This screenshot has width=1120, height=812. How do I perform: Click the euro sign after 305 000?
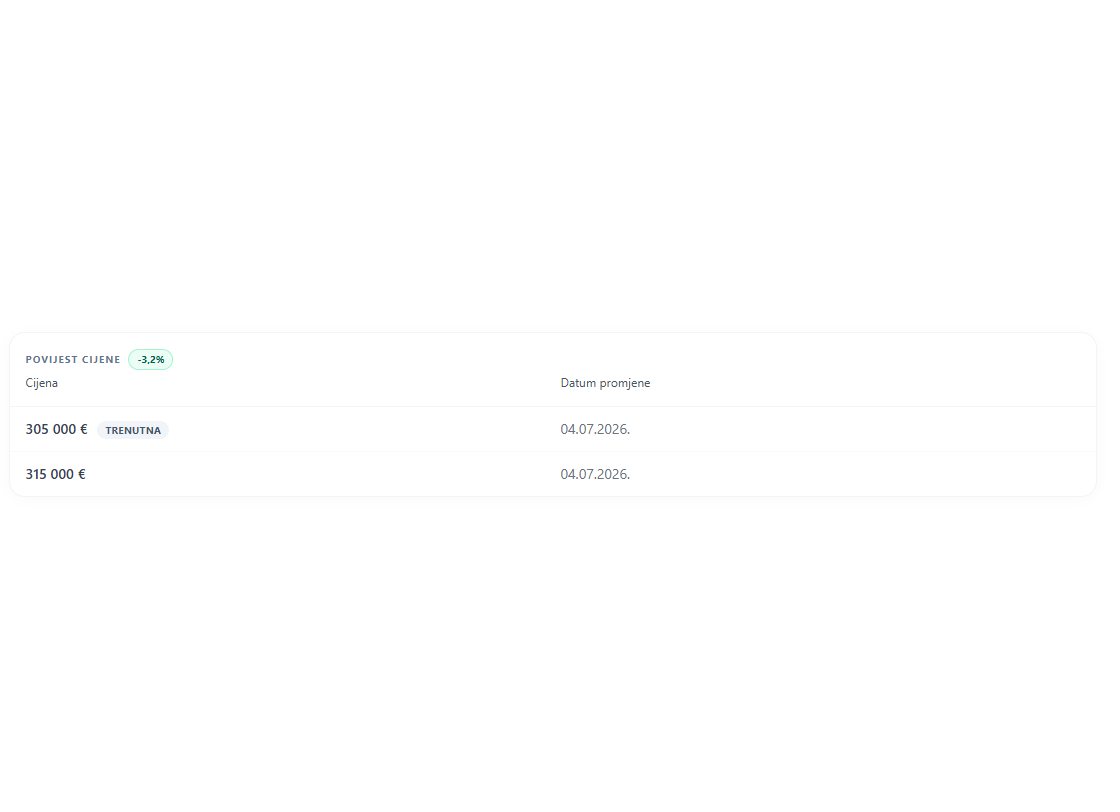click(84, 429)
